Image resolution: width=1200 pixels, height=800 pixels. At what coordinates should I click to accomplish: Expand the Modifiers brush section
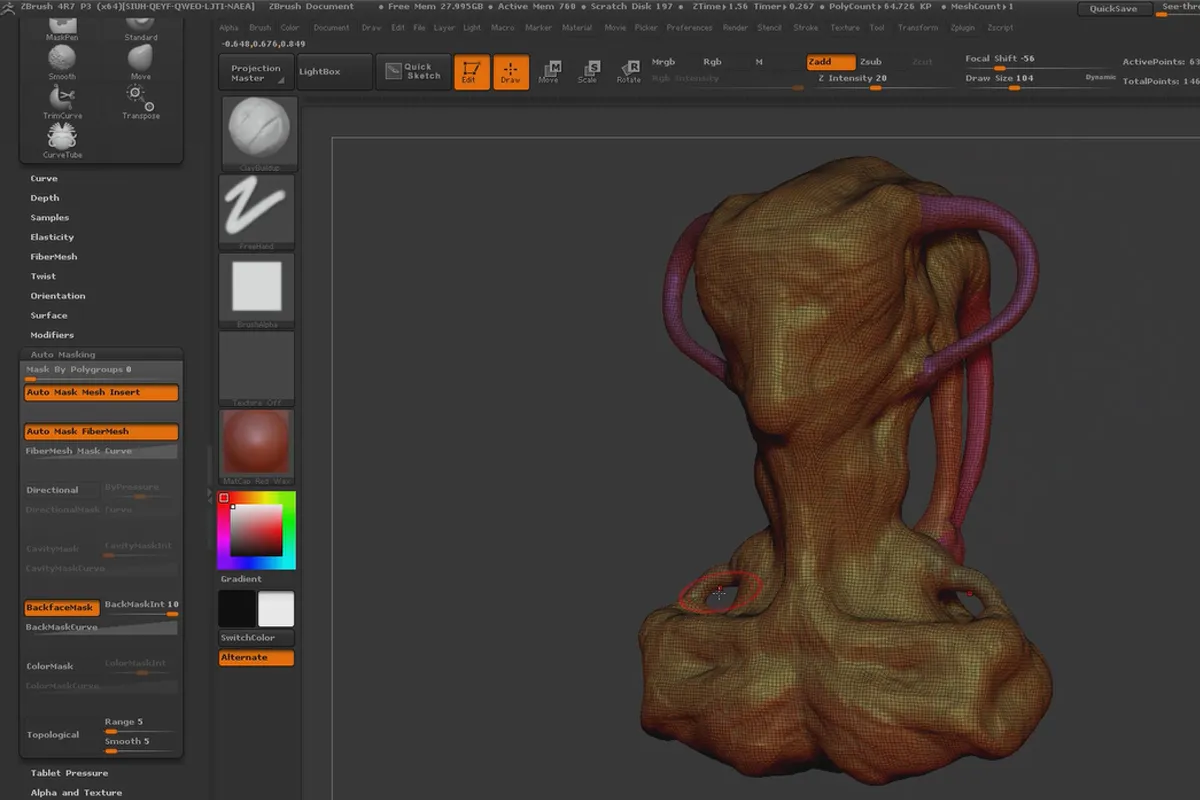point(52,335)
